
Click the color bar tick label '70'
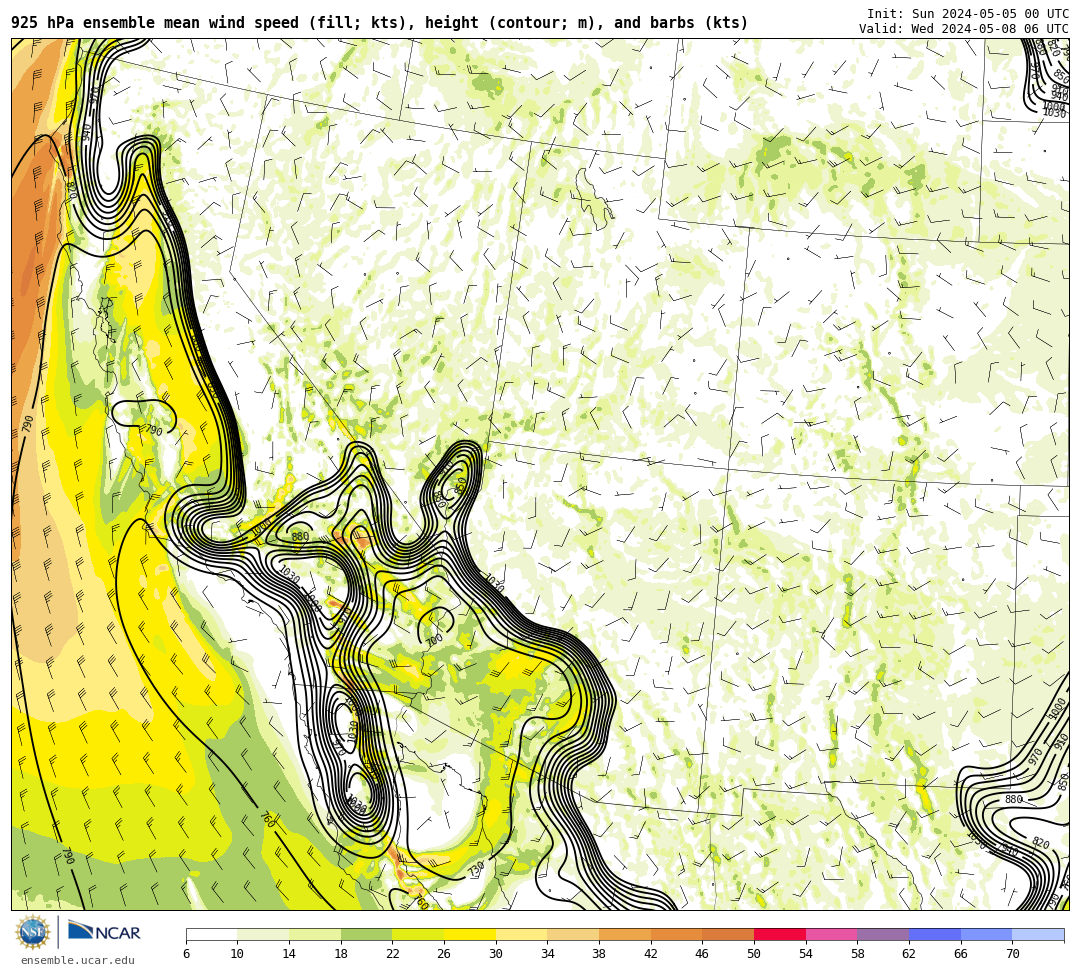tap(1012, 954)
